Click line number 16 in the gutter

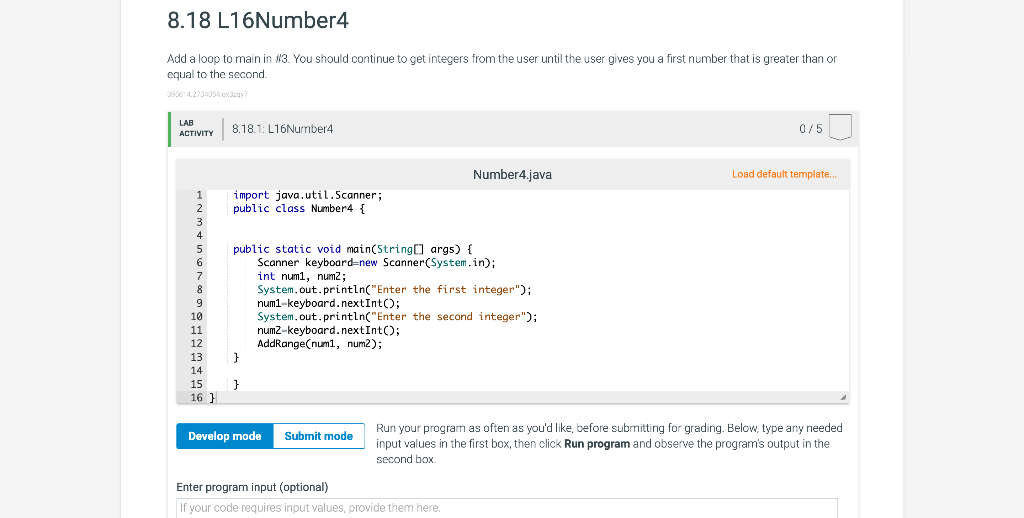196,397
